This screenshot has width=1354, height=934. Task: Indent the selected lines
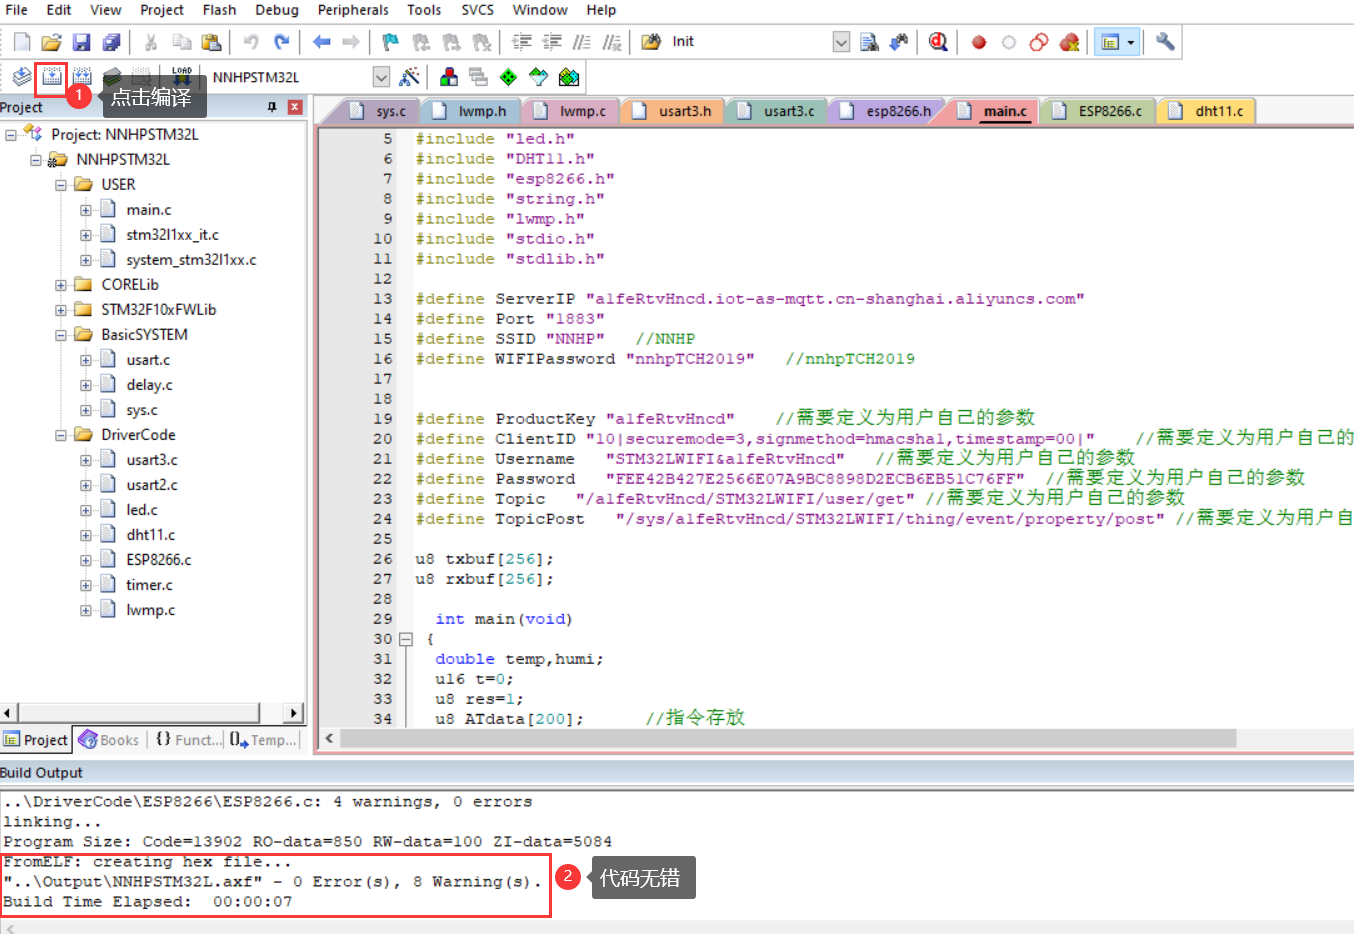point(521,42)
